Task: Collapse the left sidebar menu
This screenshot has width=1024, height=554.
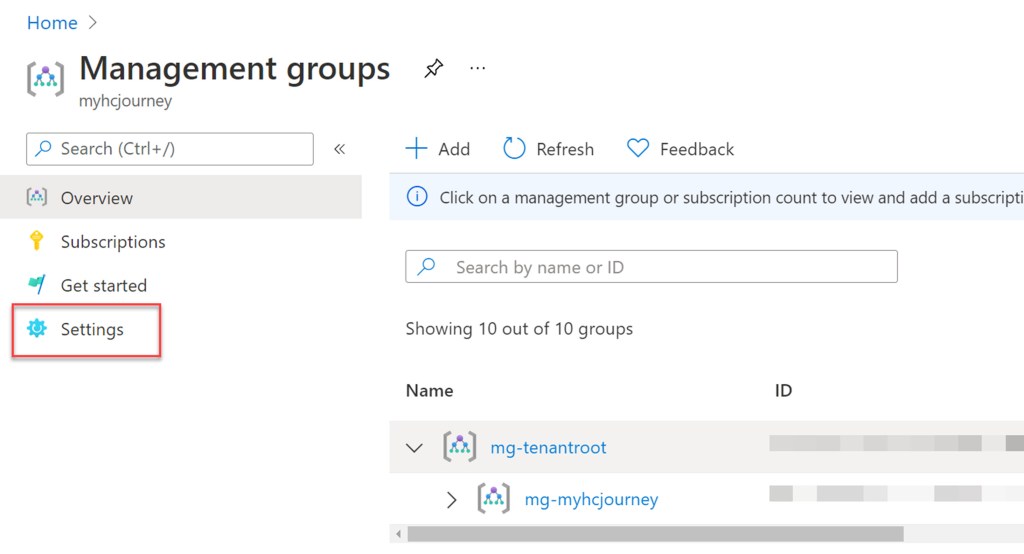Action: [339, 149]
